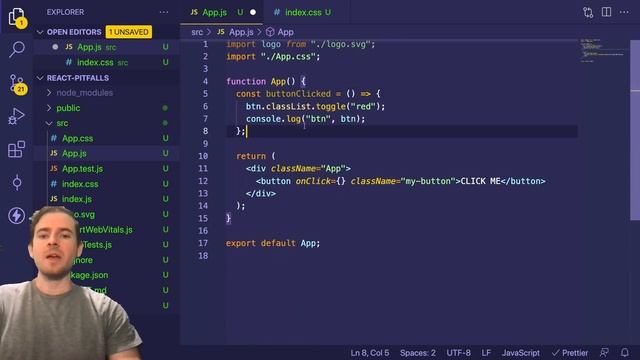
Task: Click src in the breadcrumb path
Action: pos(197,32)
